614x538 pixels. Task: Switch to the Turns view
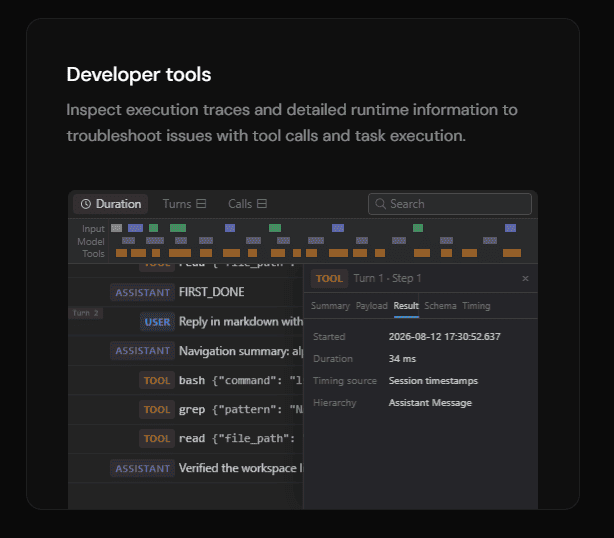(184, 204)
